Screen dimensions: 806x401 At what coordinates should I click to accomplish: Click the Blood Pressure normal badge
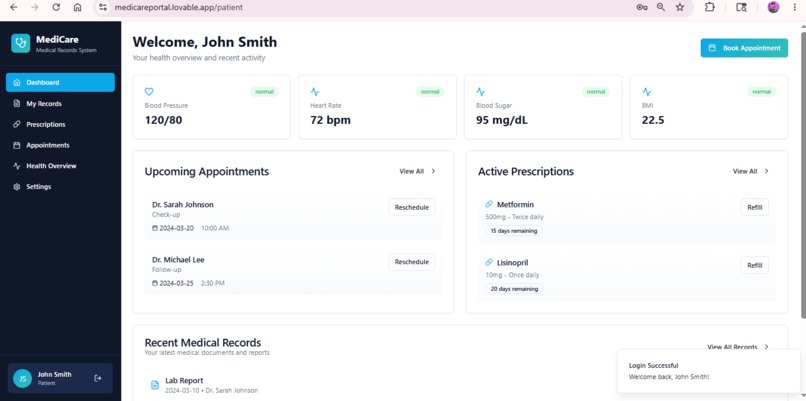[264, 92]
